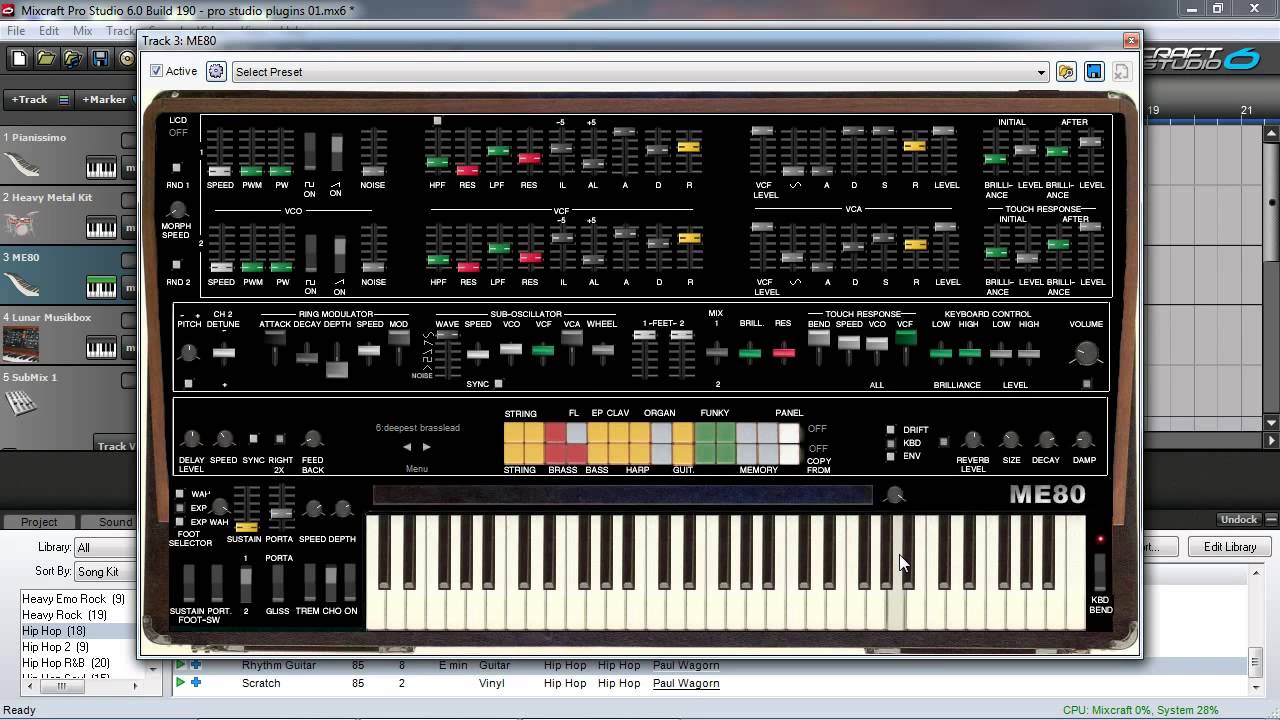Open the Mix menu
1280x720 pixels.
83,31
